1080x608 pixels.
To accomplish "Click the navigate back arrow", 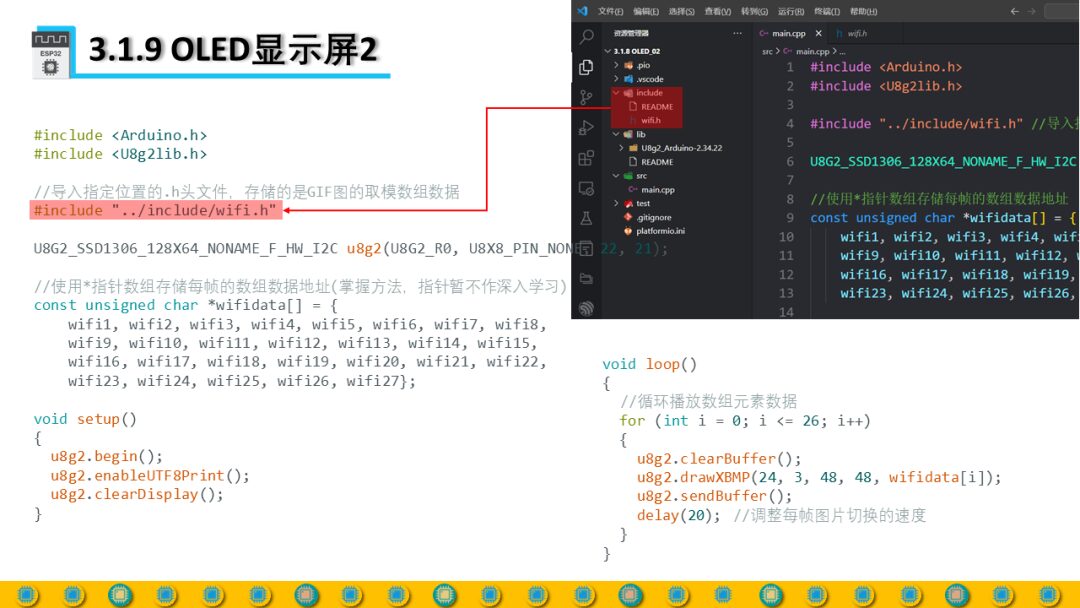I will pyautogui.click(x=1015, y=11).
